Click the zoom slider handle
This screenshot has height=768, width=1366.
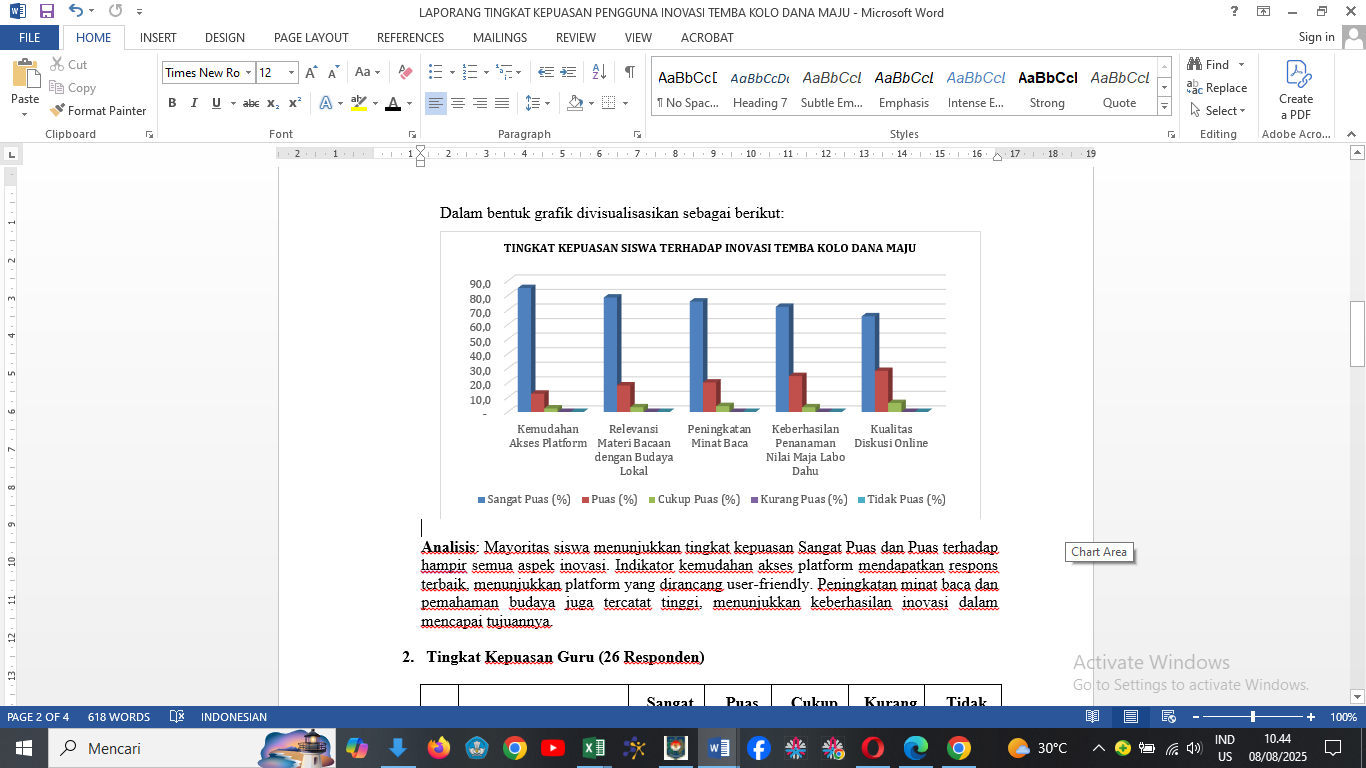pos(1253,717)
